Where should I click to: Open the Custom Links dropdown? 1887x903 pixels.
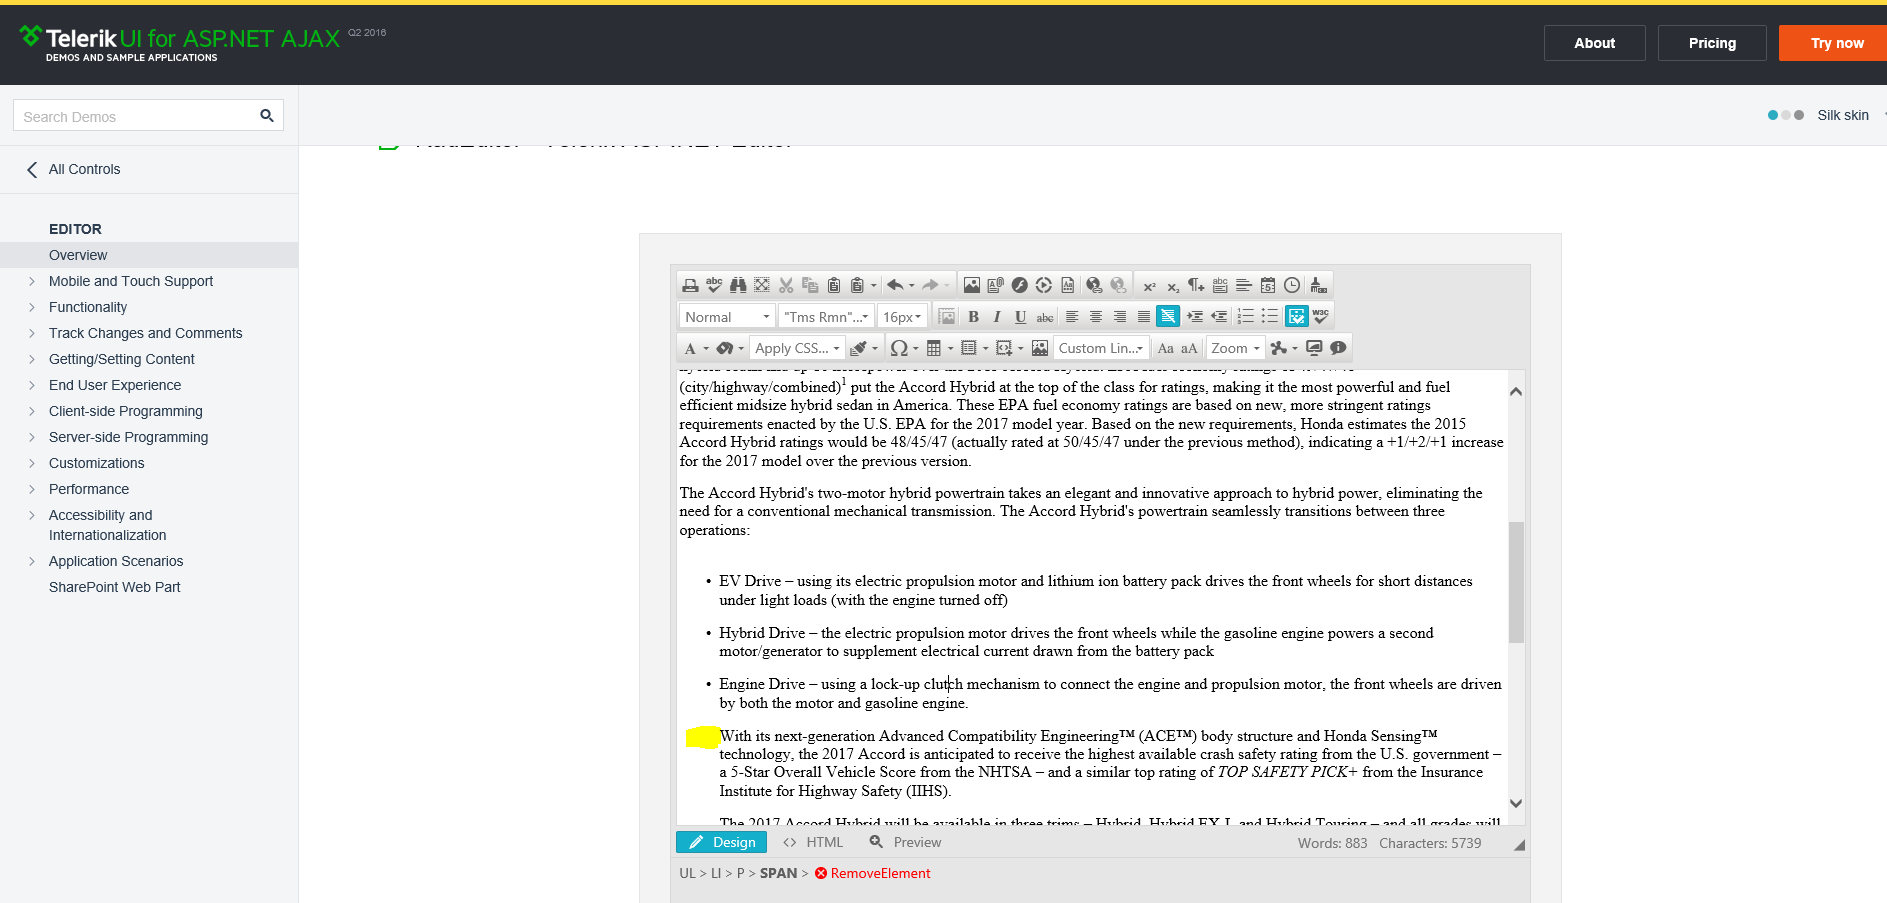tap(1100, 348)
